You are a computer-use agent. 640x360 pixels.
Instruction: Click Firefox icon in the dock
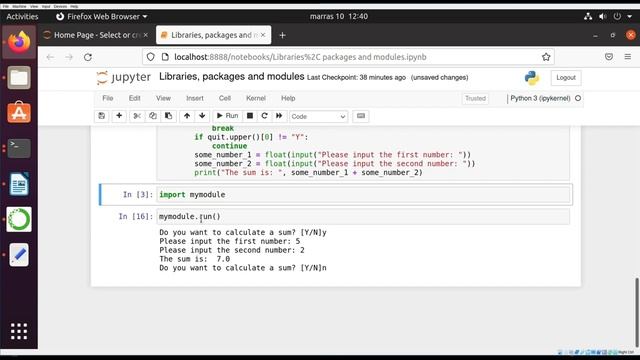19,42
